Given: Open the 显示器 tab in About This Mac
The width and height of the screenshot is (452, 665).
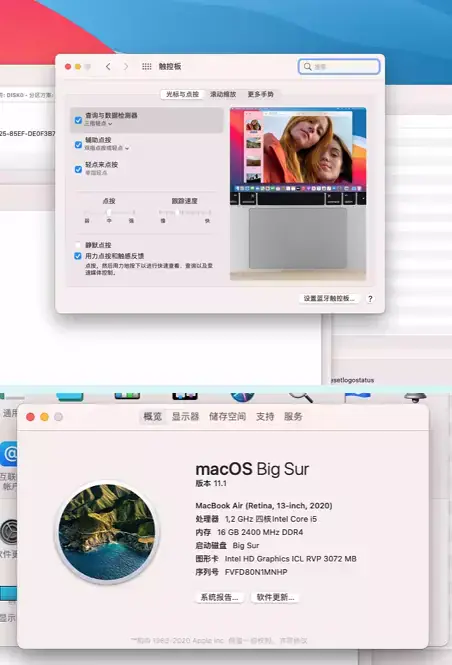Looking at the screenshot, I should [x=185, y=416].
